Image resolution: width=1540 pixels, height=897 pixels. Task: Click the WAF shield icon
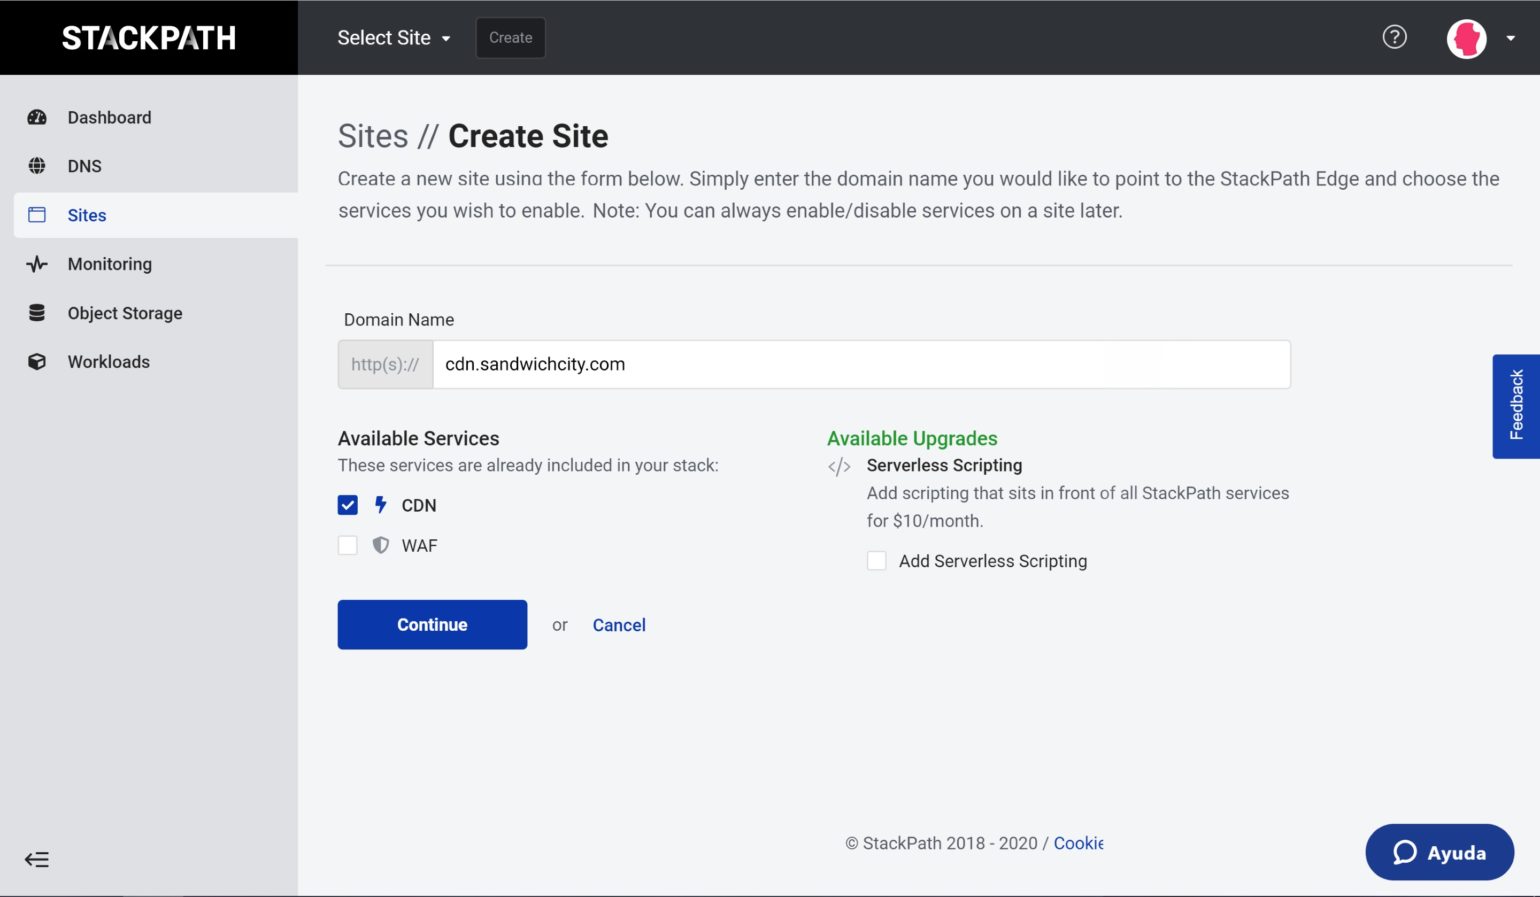pos(381,545)
